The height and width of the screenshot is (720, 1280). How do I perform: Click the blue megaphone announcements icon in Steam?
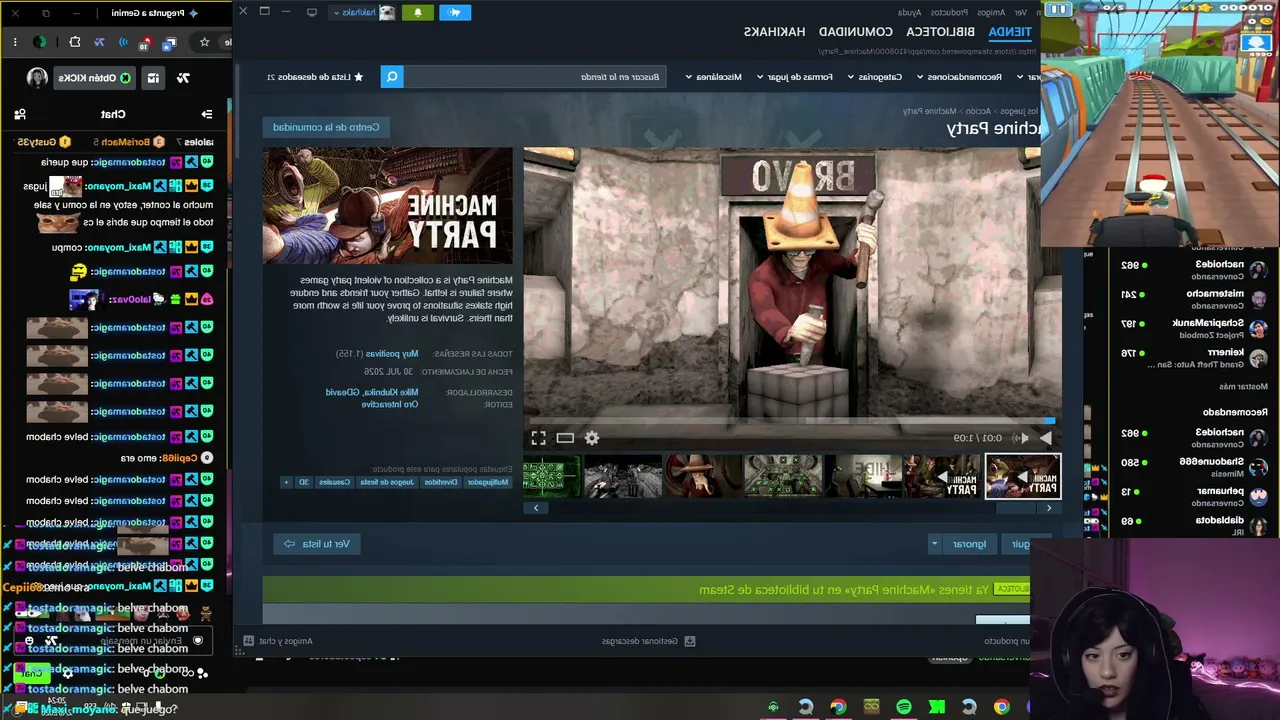pos(455,12)
